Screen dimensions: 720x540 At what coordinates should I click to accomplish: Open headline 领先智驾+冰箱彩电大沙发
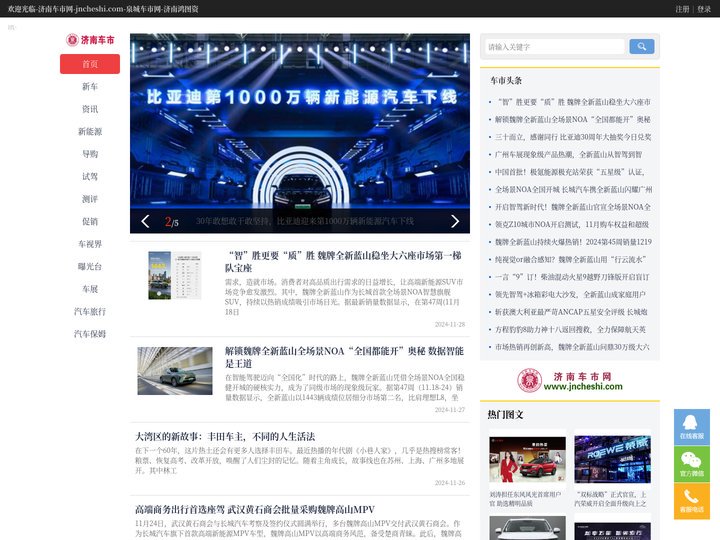click(570, 294)
